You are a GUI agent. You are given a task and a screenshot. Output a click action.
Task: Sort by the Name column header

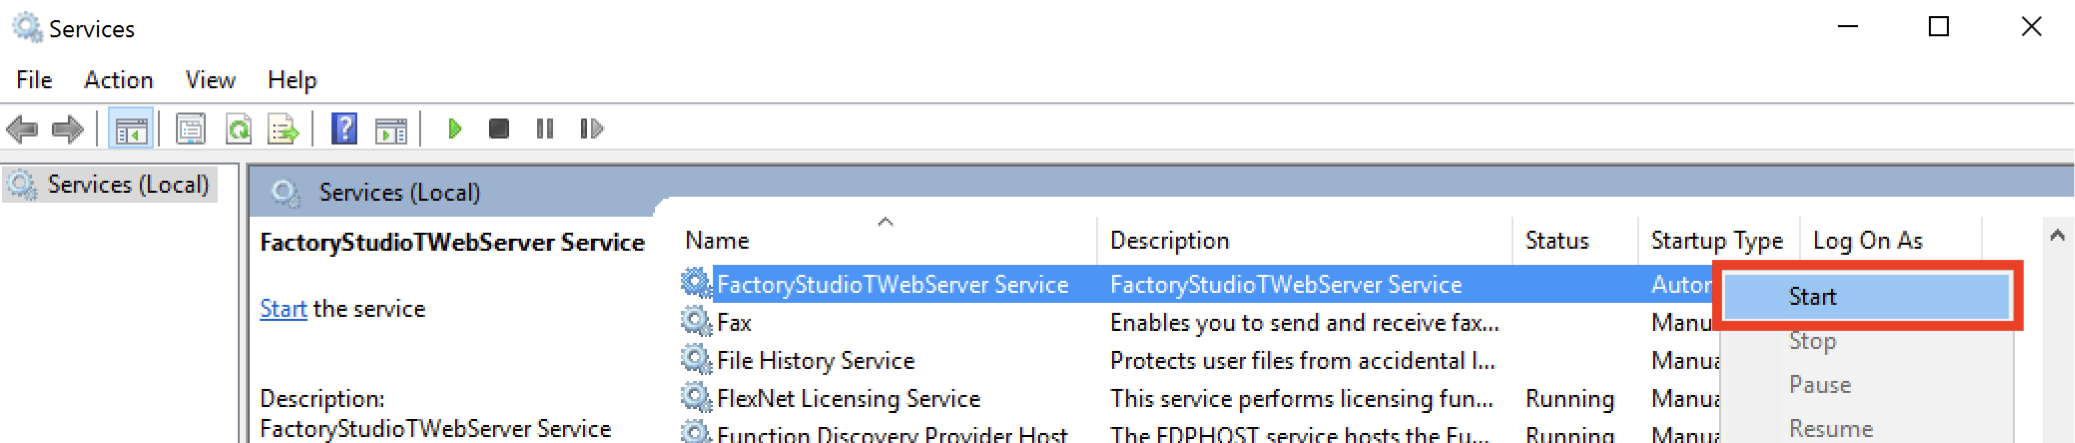pos(717,241)
